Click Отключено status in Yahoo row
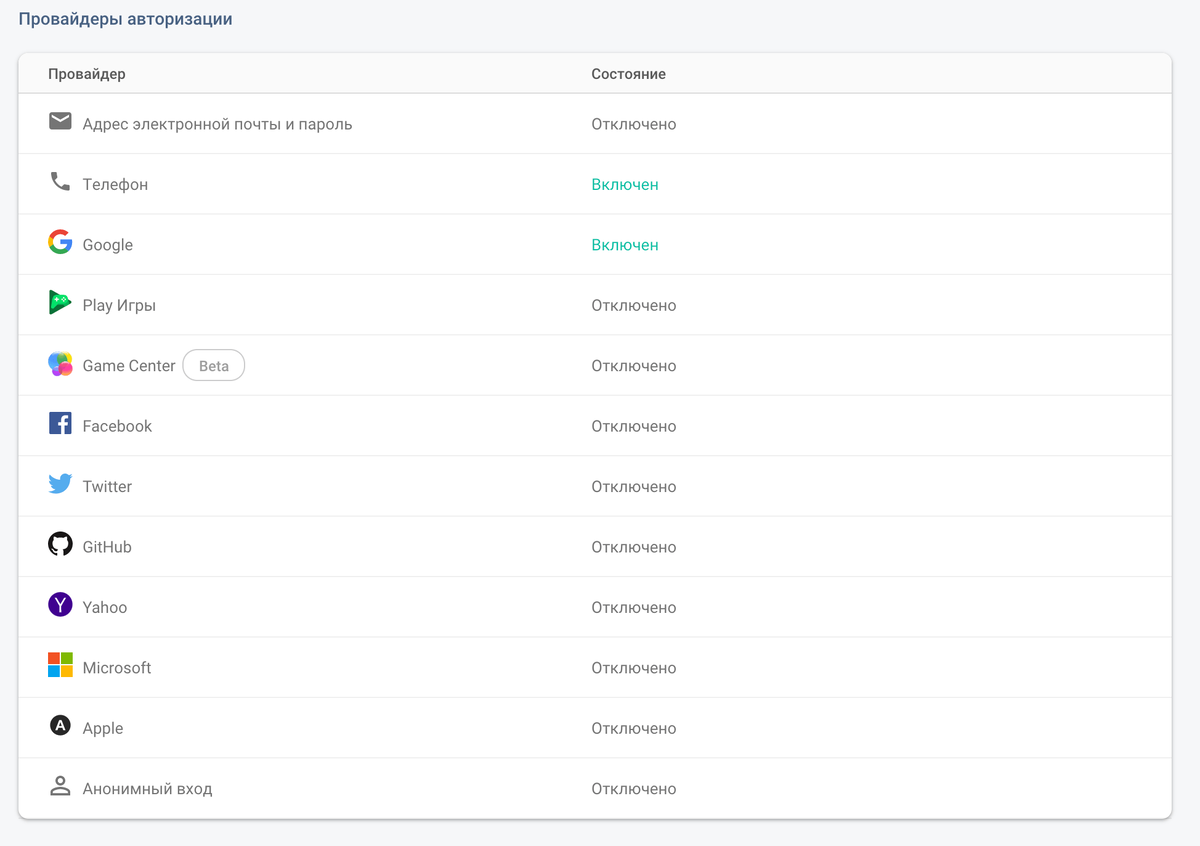Image resolution: width=1200 pixels, height=846 pixels. 634,608
